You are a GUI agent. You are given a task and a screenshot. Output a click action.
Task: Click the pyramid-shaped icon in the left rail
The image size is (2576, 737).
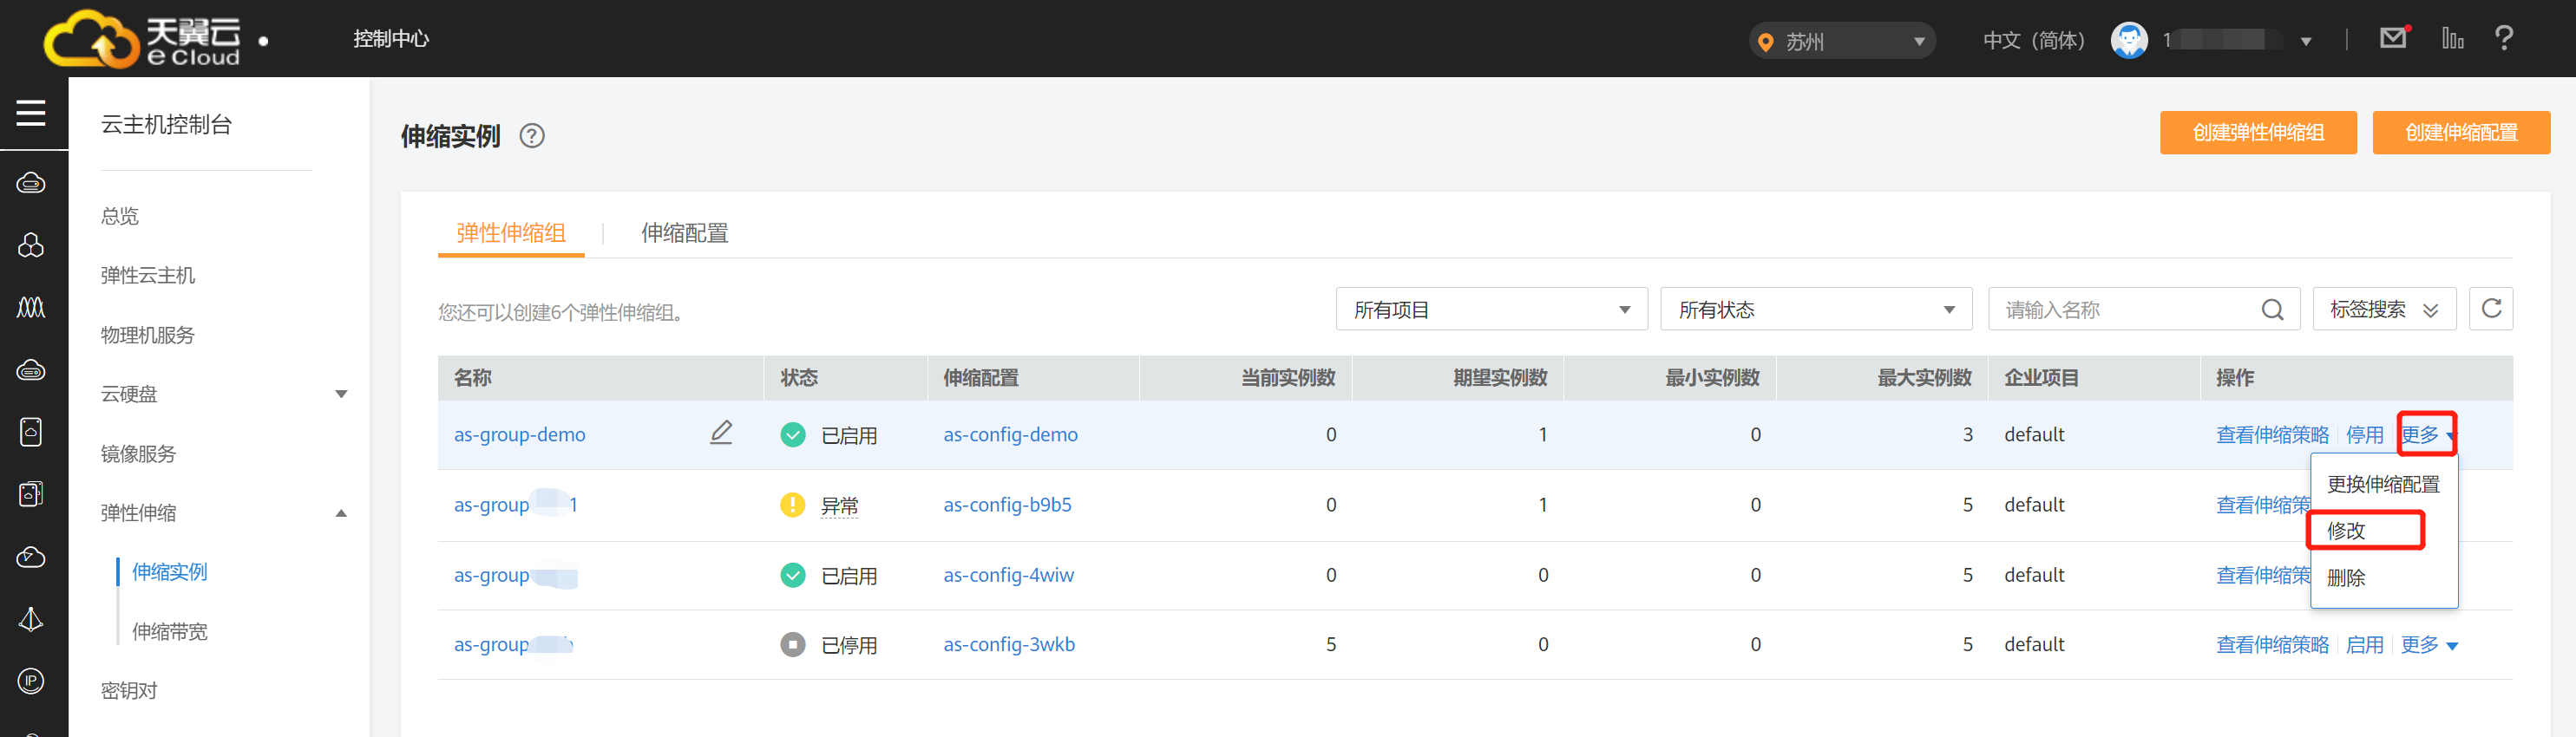[x=31, y=619]
